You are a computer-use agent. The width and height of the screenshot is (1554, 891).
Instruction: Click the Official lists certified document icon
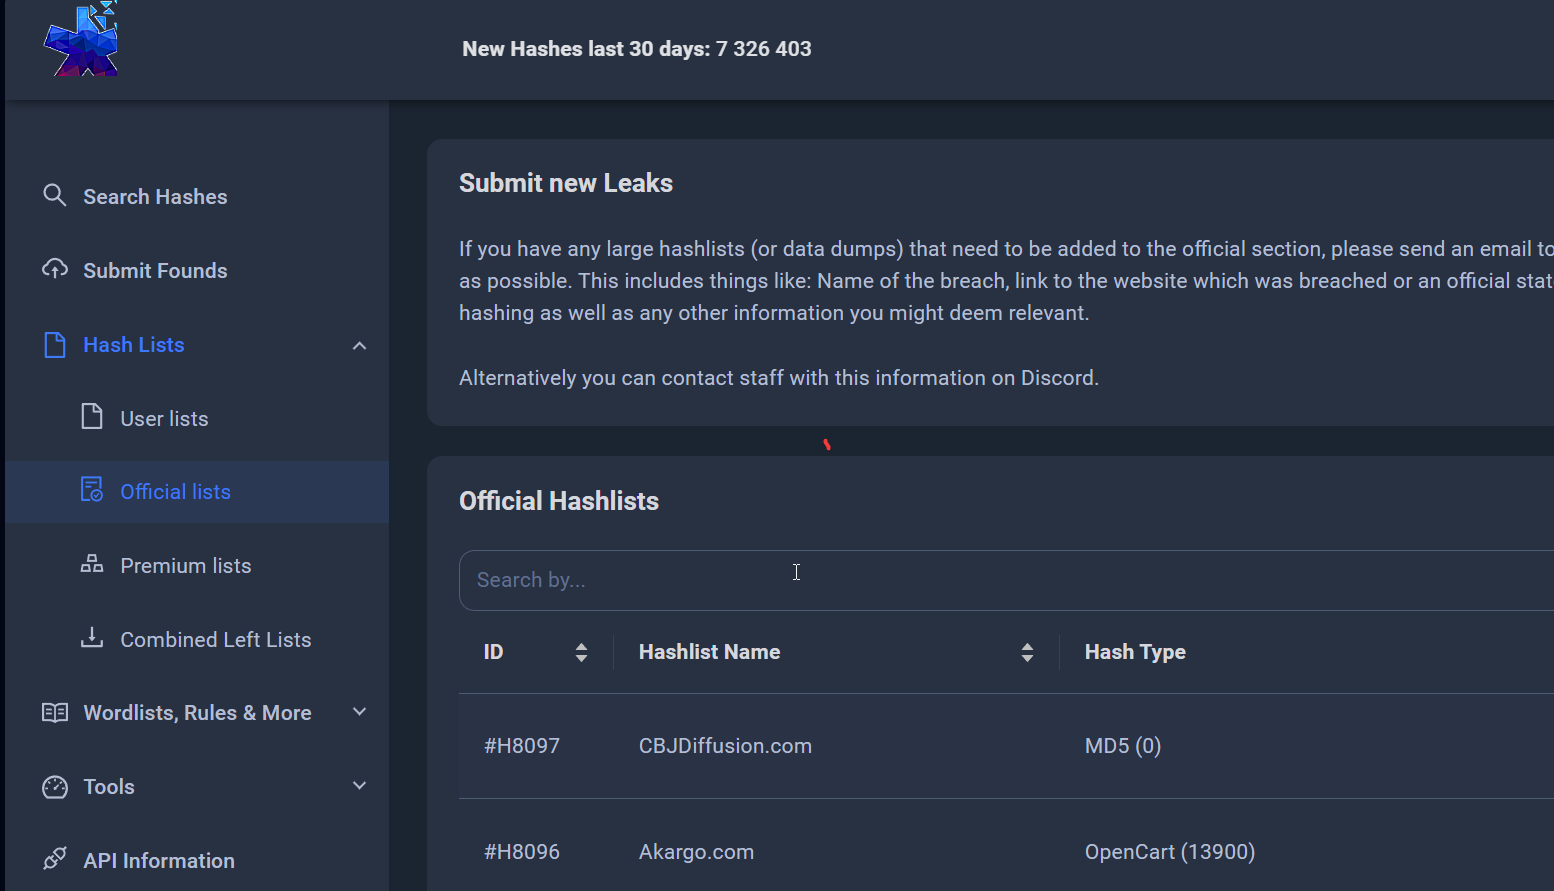pyautogui.click(x=92, y=490)
